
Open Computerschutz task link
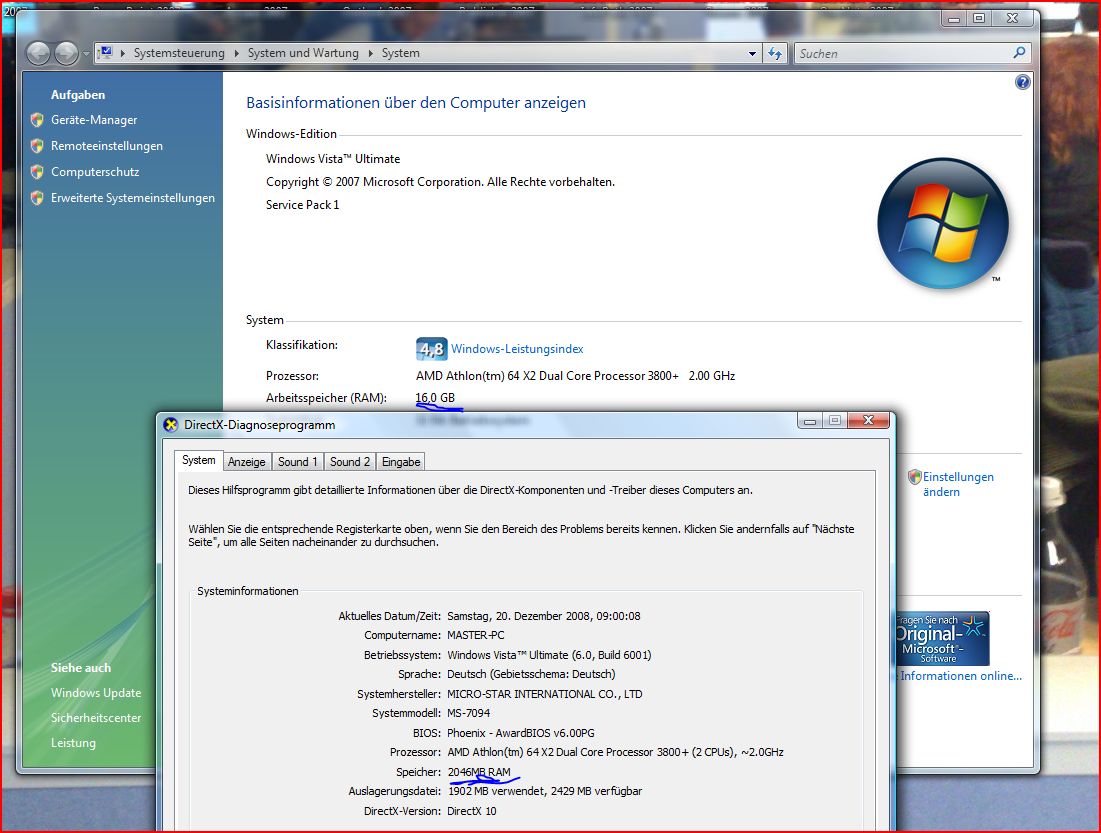coord(95,172)
